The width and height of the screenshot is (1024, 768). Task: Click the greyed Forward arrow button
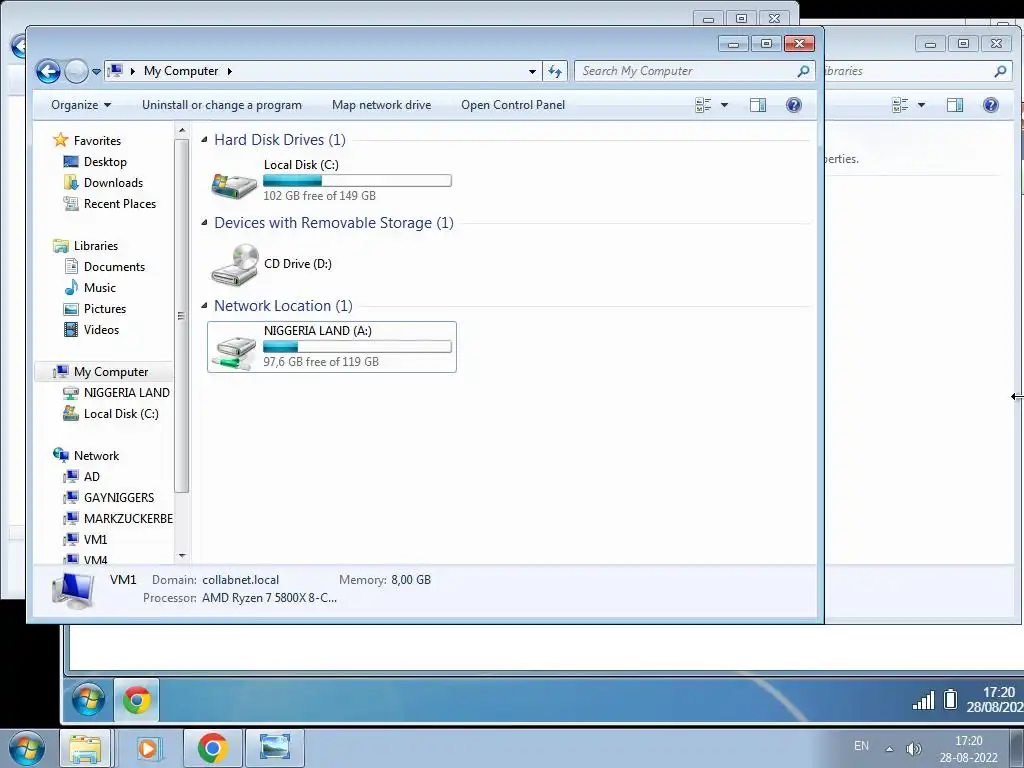click(76, 71)
